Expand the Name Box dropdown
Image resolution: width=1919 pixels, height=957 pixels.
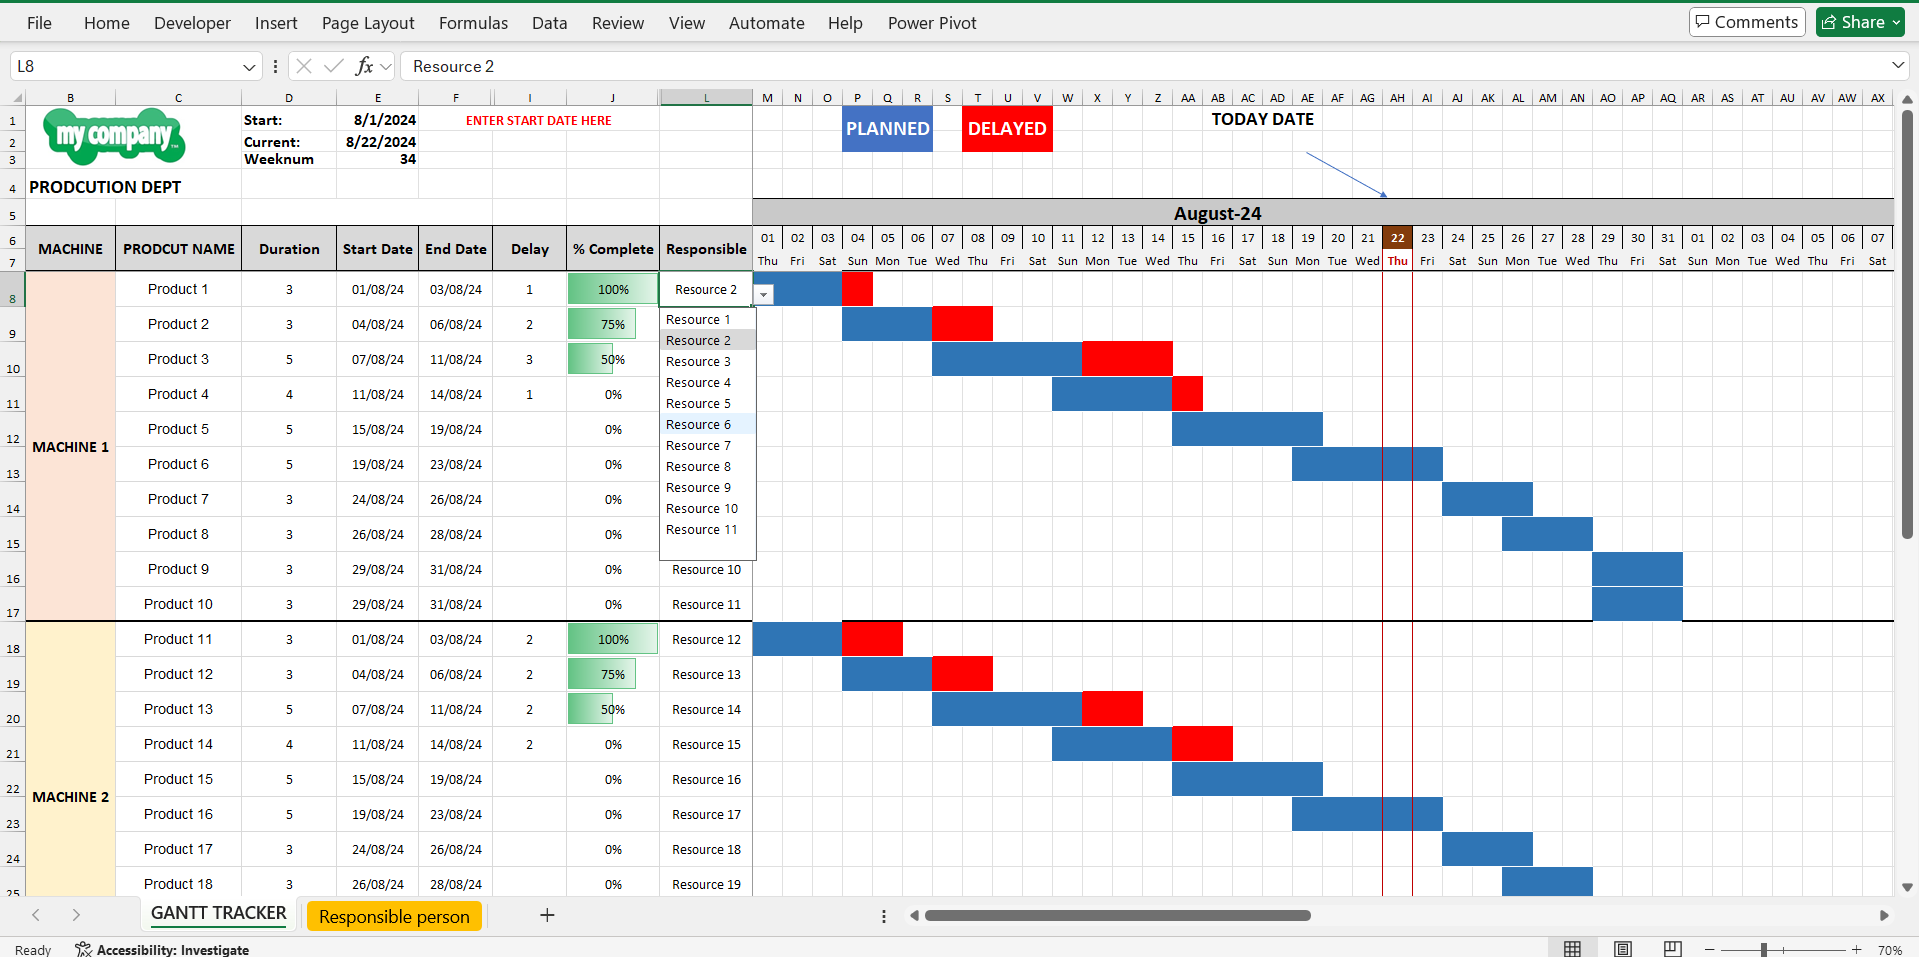point(249,67)
